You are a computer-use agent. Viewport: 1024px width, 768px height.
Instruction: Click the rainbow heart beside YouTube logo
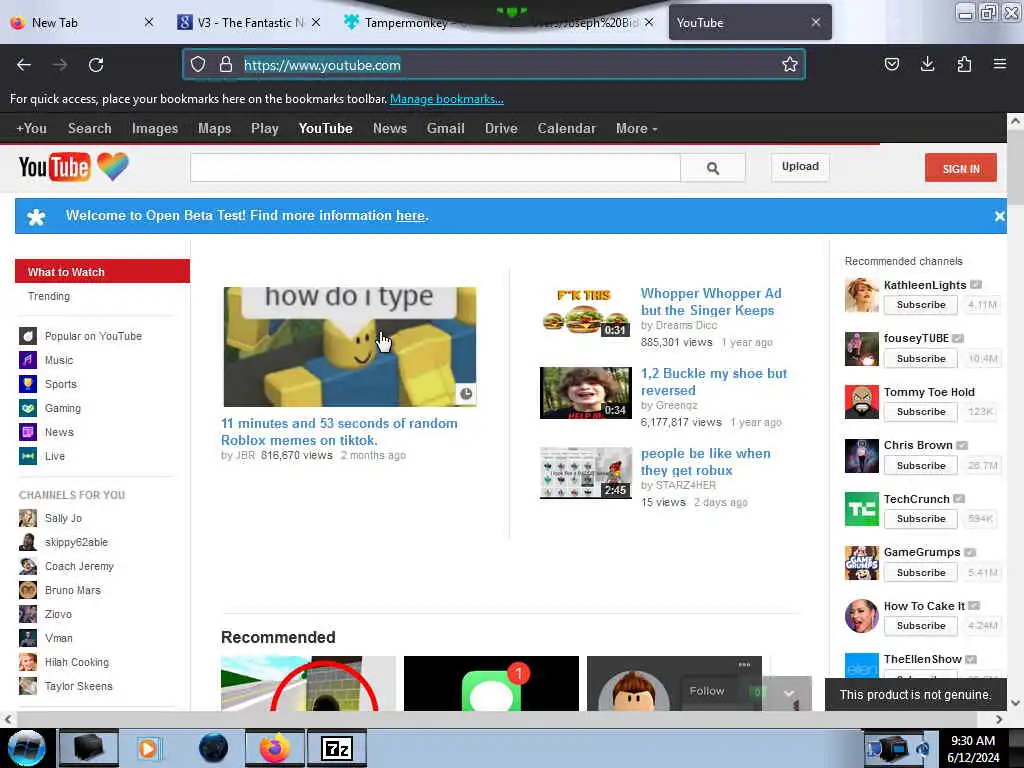(x=113, y=167)
